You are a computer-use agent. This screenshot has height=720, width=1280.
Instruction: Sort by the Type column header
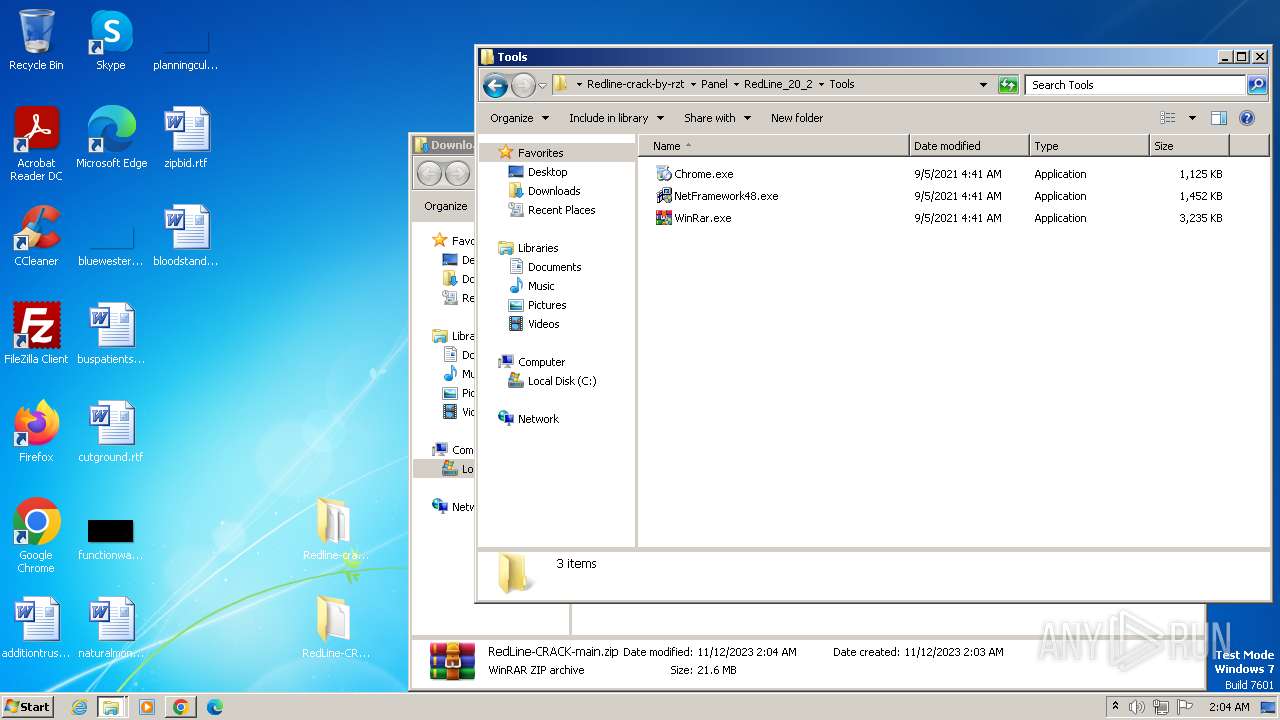1089,146
